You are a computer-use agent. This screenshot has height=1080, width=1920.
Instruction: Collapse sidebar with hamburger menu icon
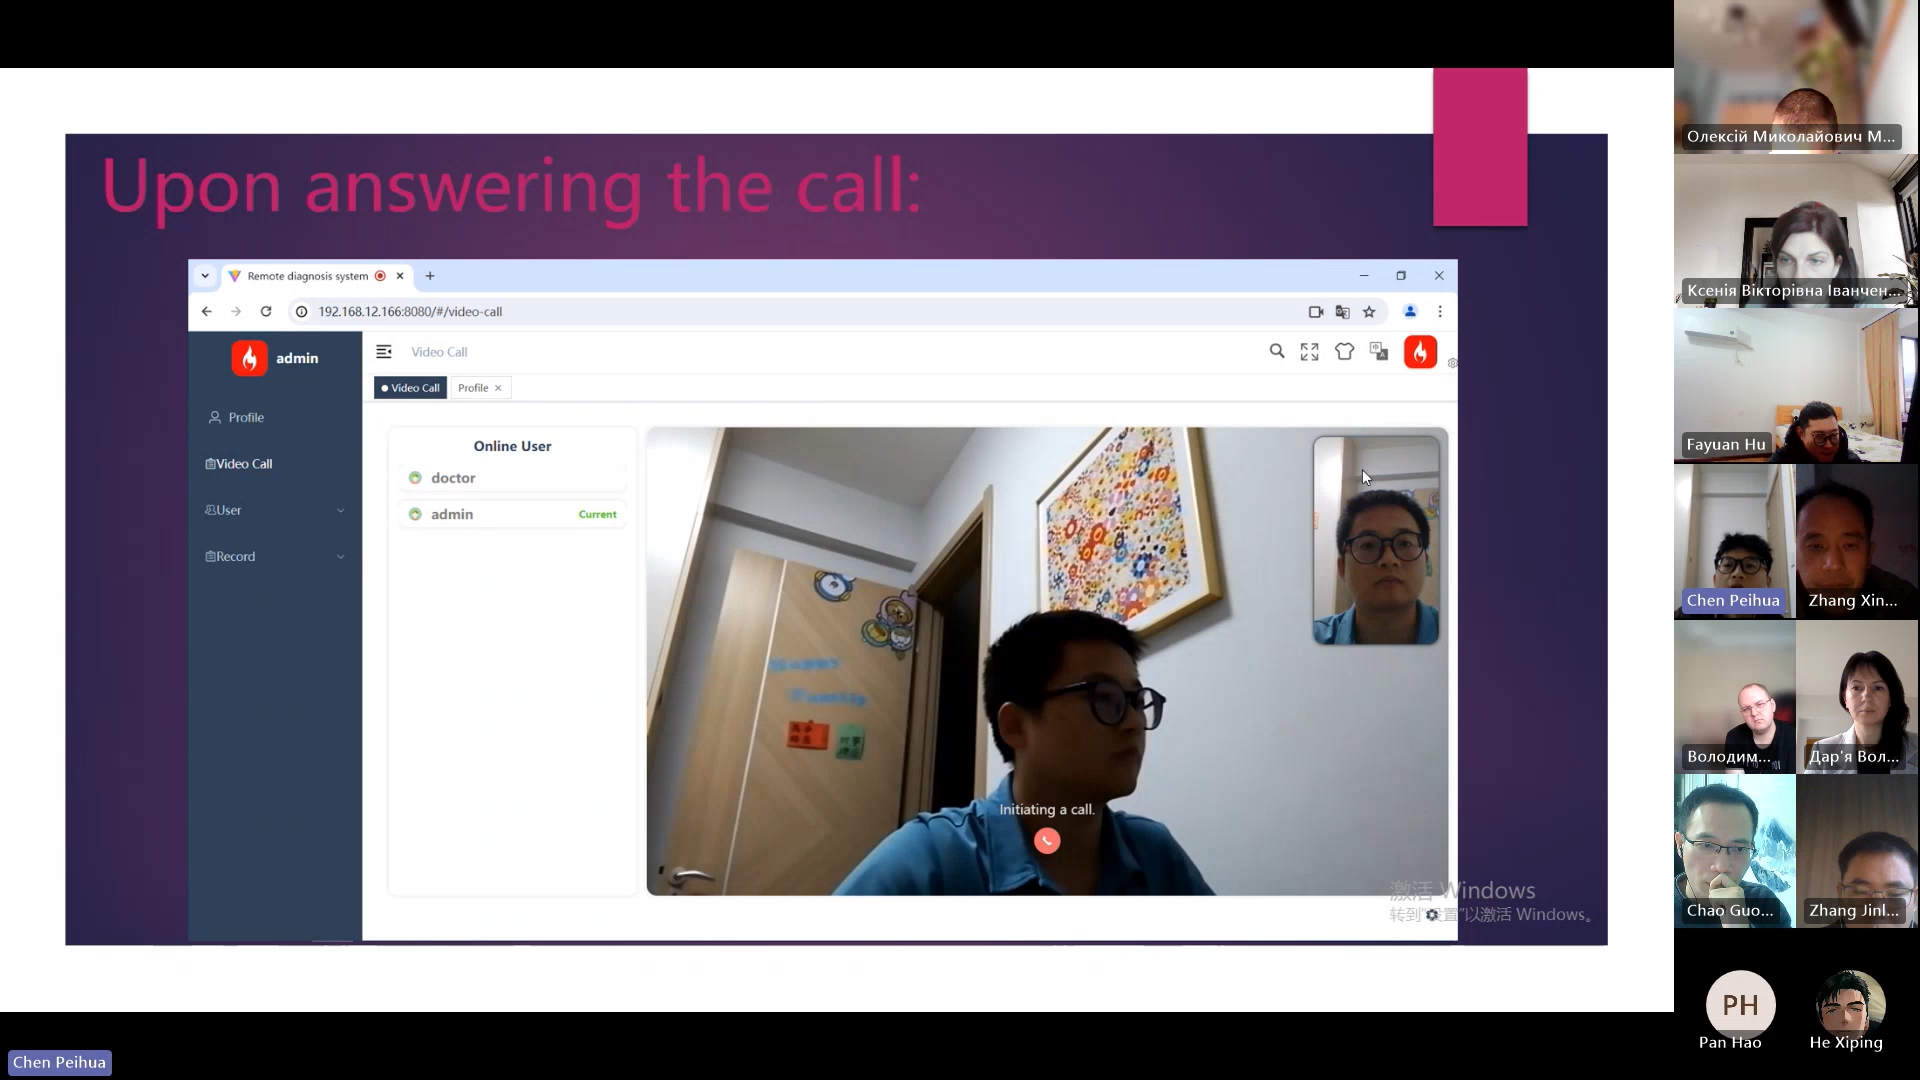pos(384,352)
